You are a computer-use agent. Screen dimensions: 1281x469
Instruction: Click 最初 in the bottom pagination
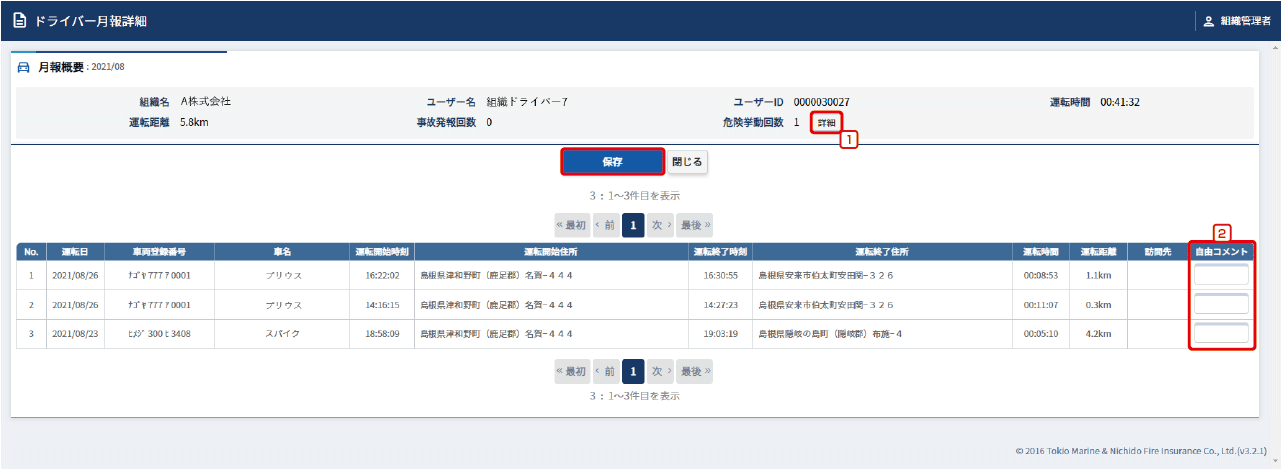pos(572,372)
